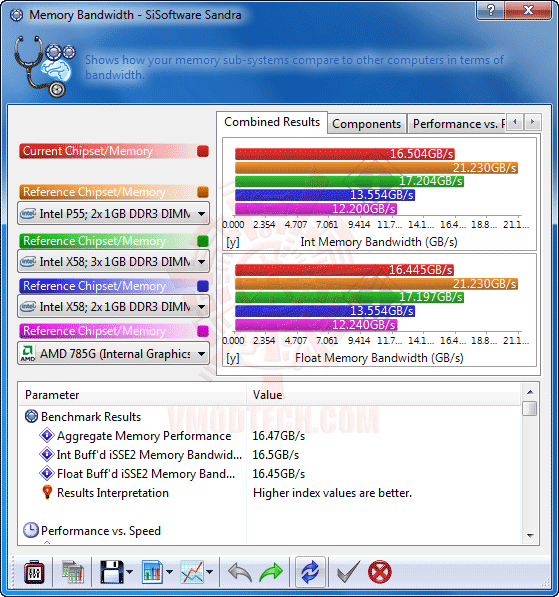Toggle the green Reference Chipset/Memory swatch
The image size is (559, 597).
point(203,241)
